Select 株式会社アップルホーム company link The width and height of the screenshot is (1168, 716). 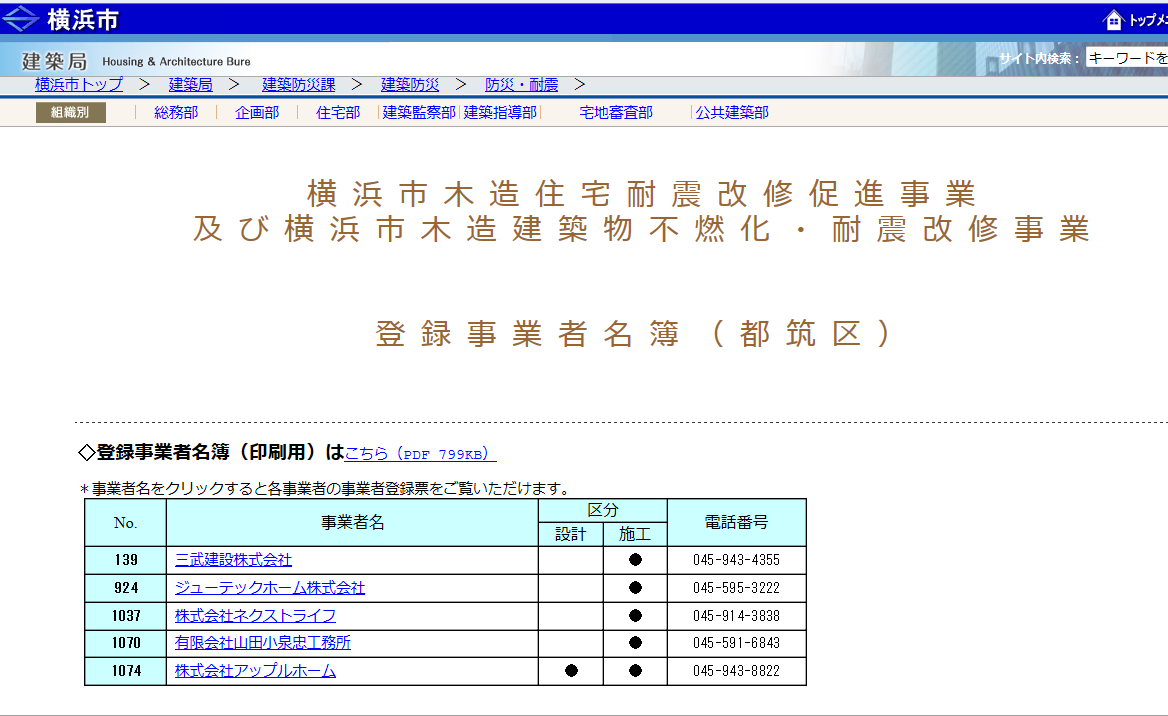[x=255, y=671]
